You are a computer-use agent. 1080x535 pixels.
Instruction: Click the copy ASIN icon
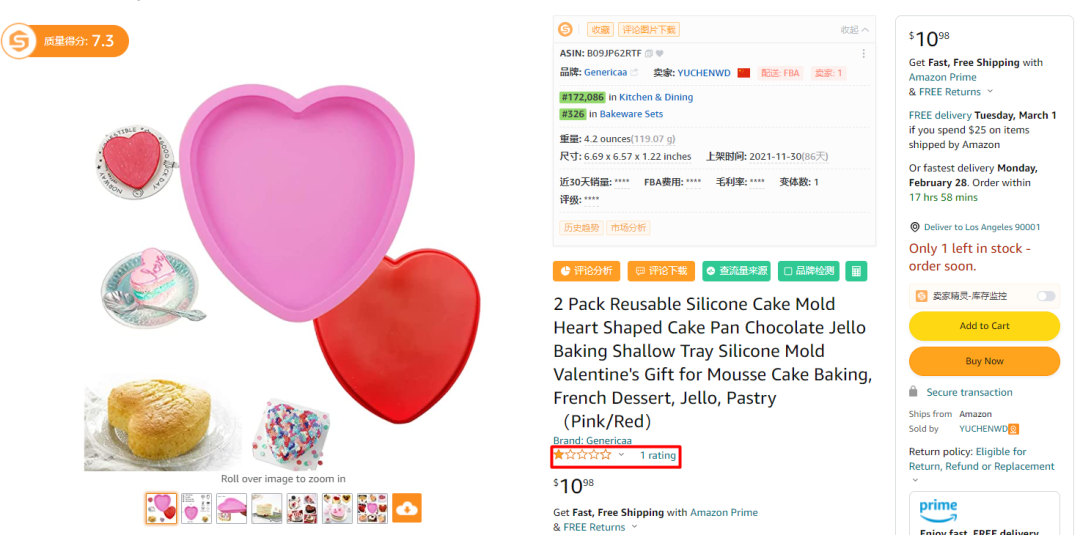[x=649, y=54]
